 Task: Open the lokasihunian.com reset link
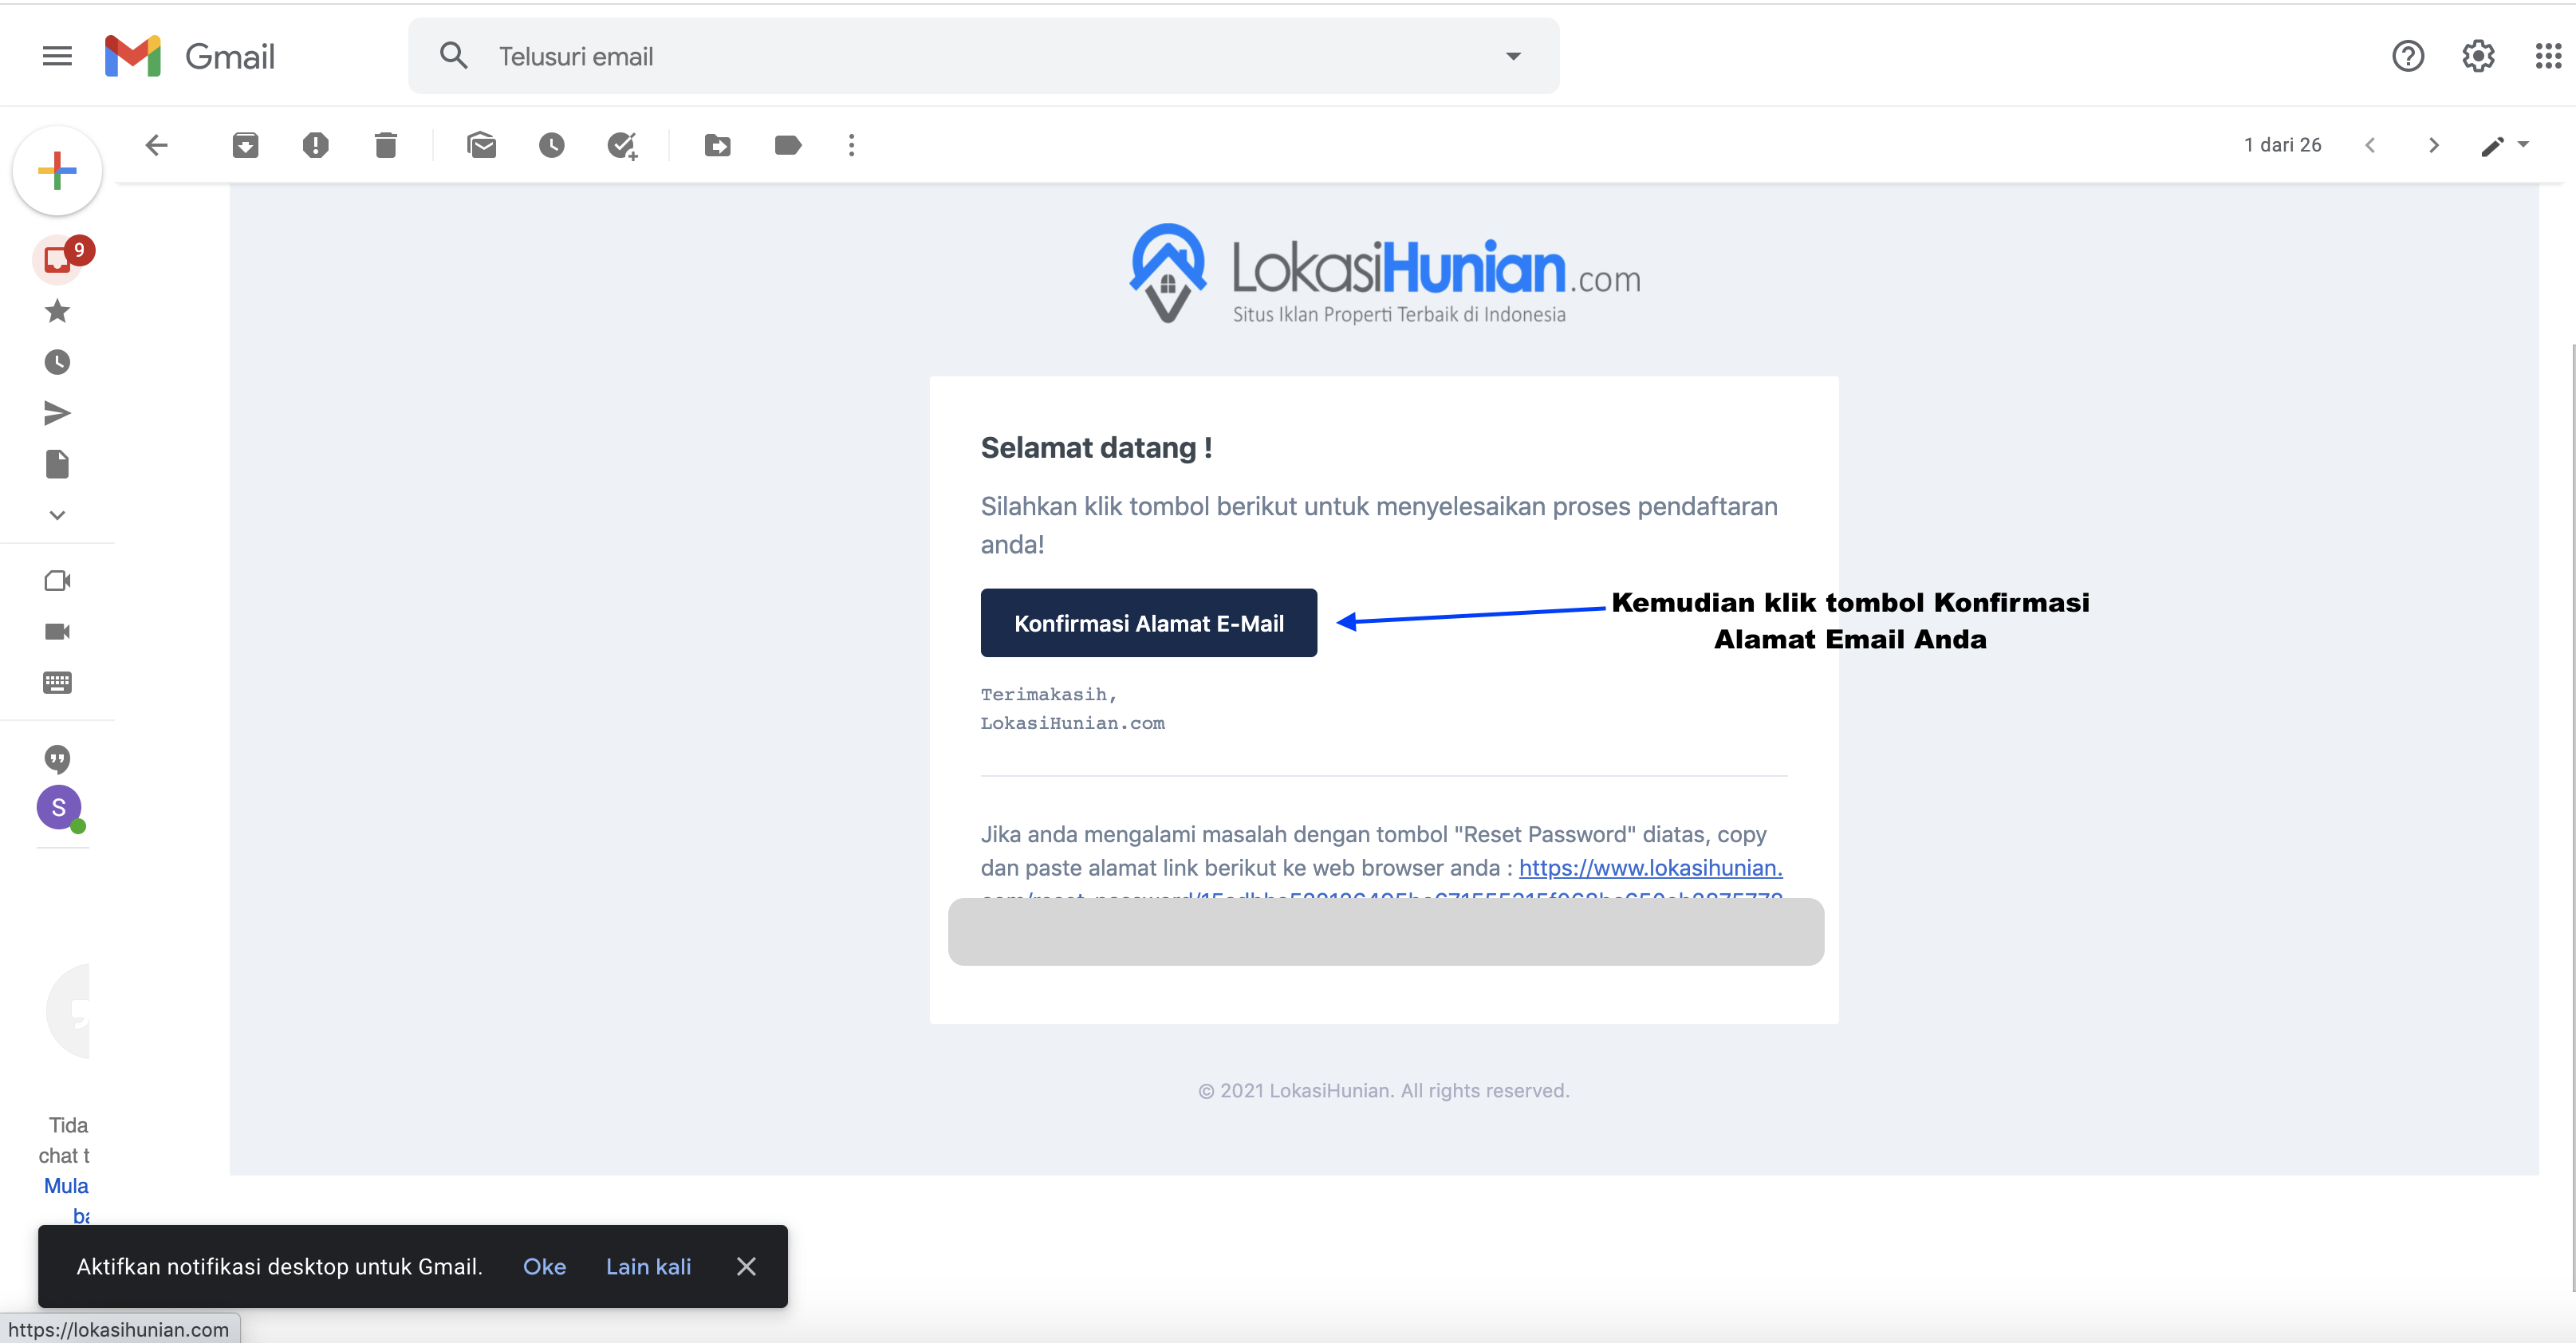coord(1650,868)
